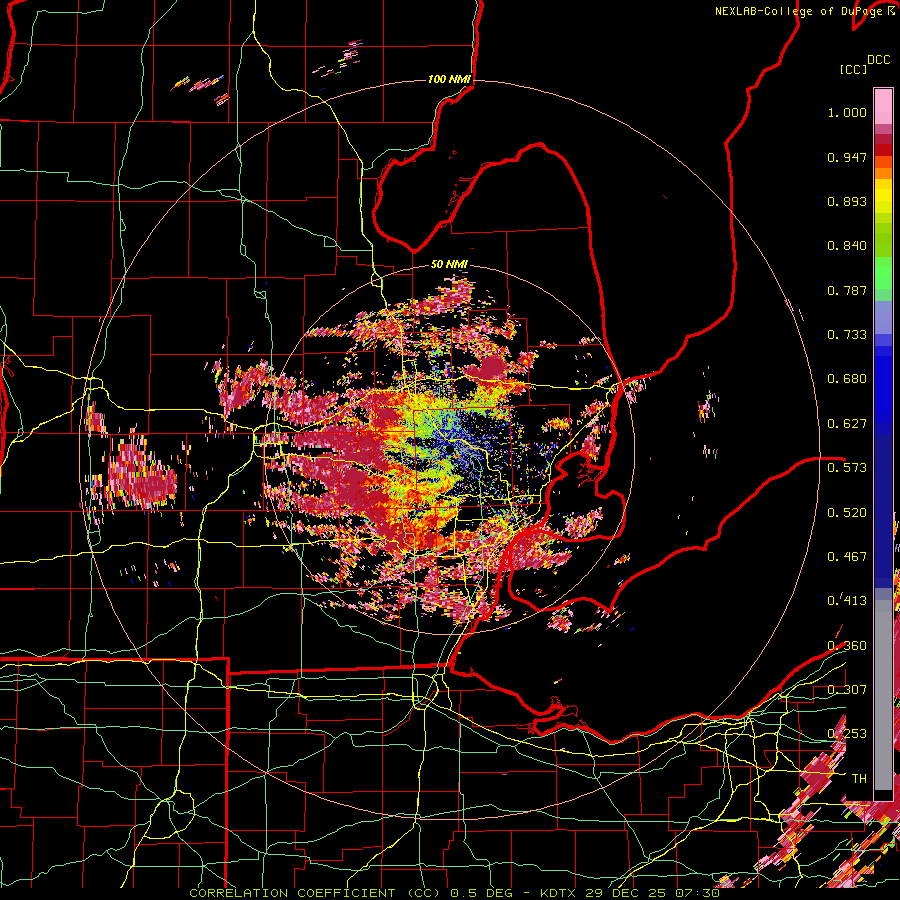The height and width of the screenshot is (900, 900).
Task: Click the 0.307 scale value
Action: pyautogui.click(x=847, y=690)
